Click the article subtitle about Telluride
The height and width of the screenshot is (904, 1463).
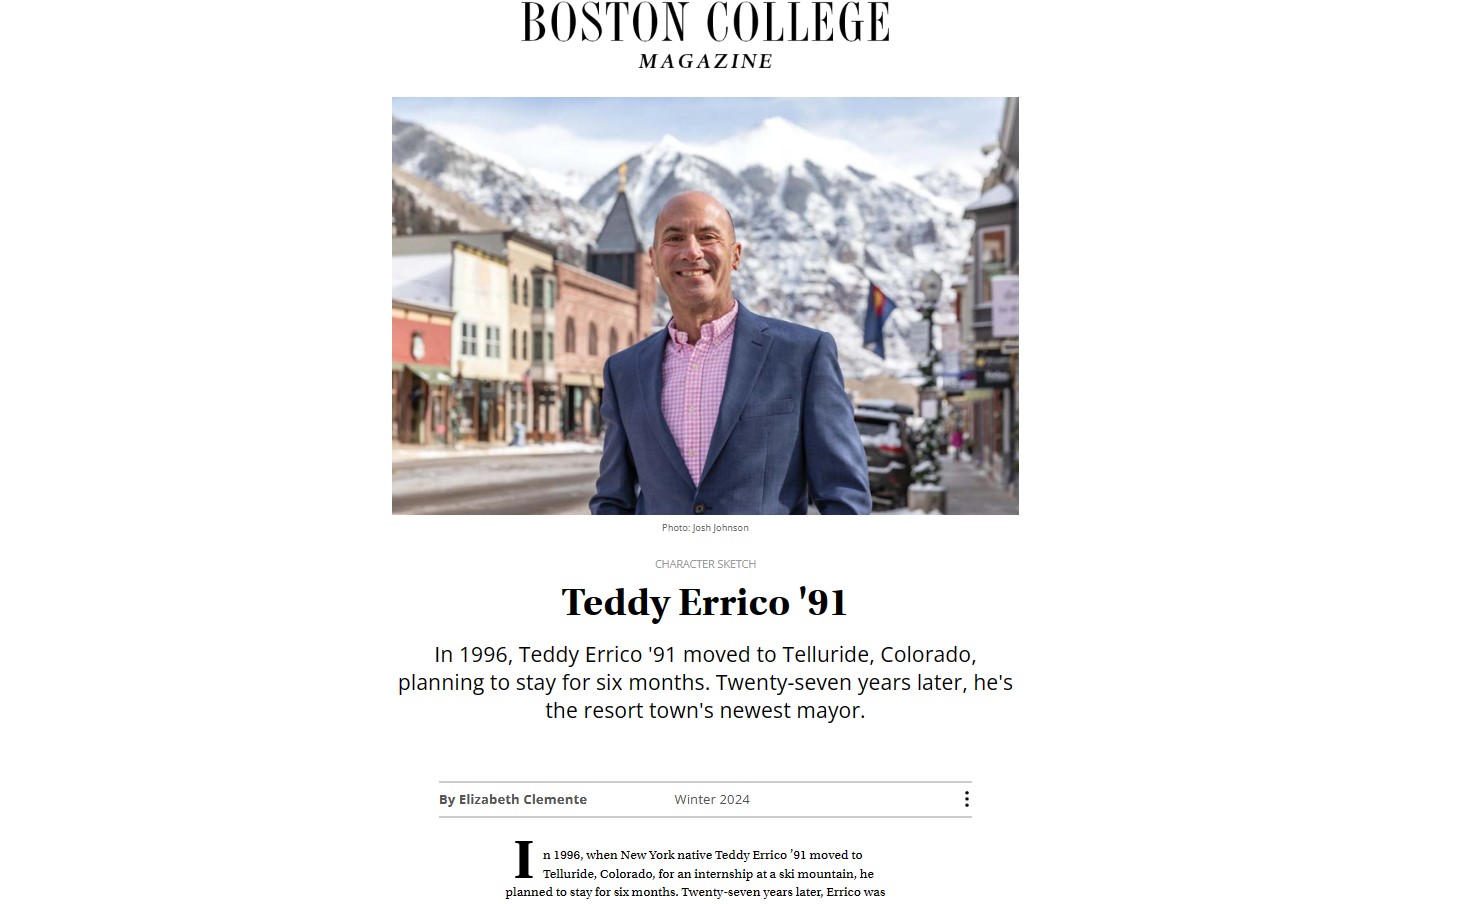(x=706, y=682)
